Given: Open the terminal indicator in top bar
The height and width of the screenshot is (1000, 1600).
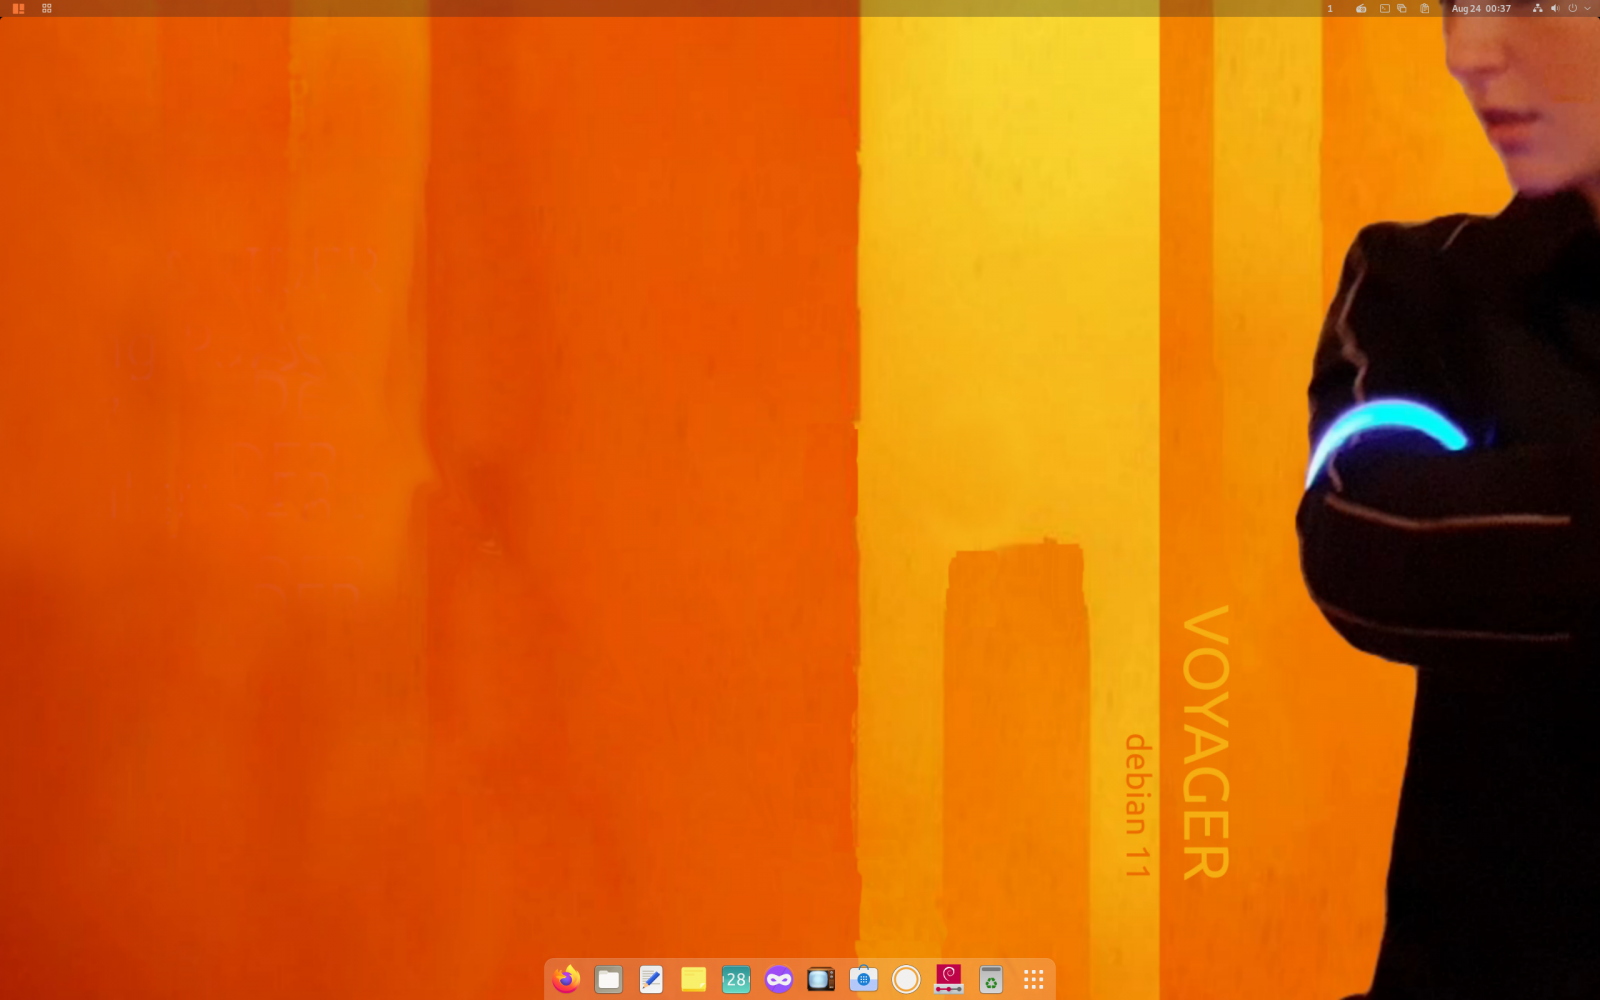Looking at the screenshot, I should 1385,8.
